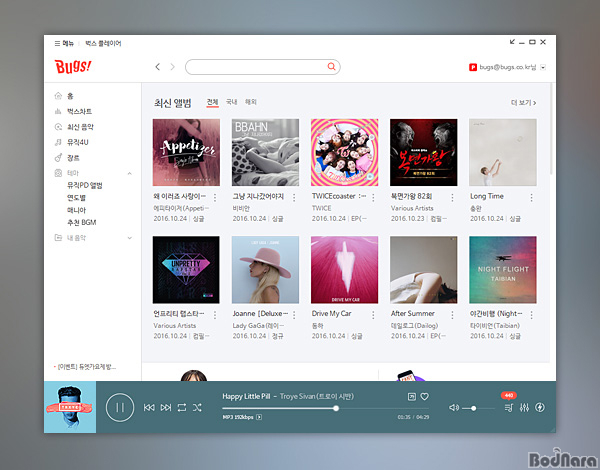Open 매니아 under 테마
Screen dimensions: 600x470
tap(77, 210)
